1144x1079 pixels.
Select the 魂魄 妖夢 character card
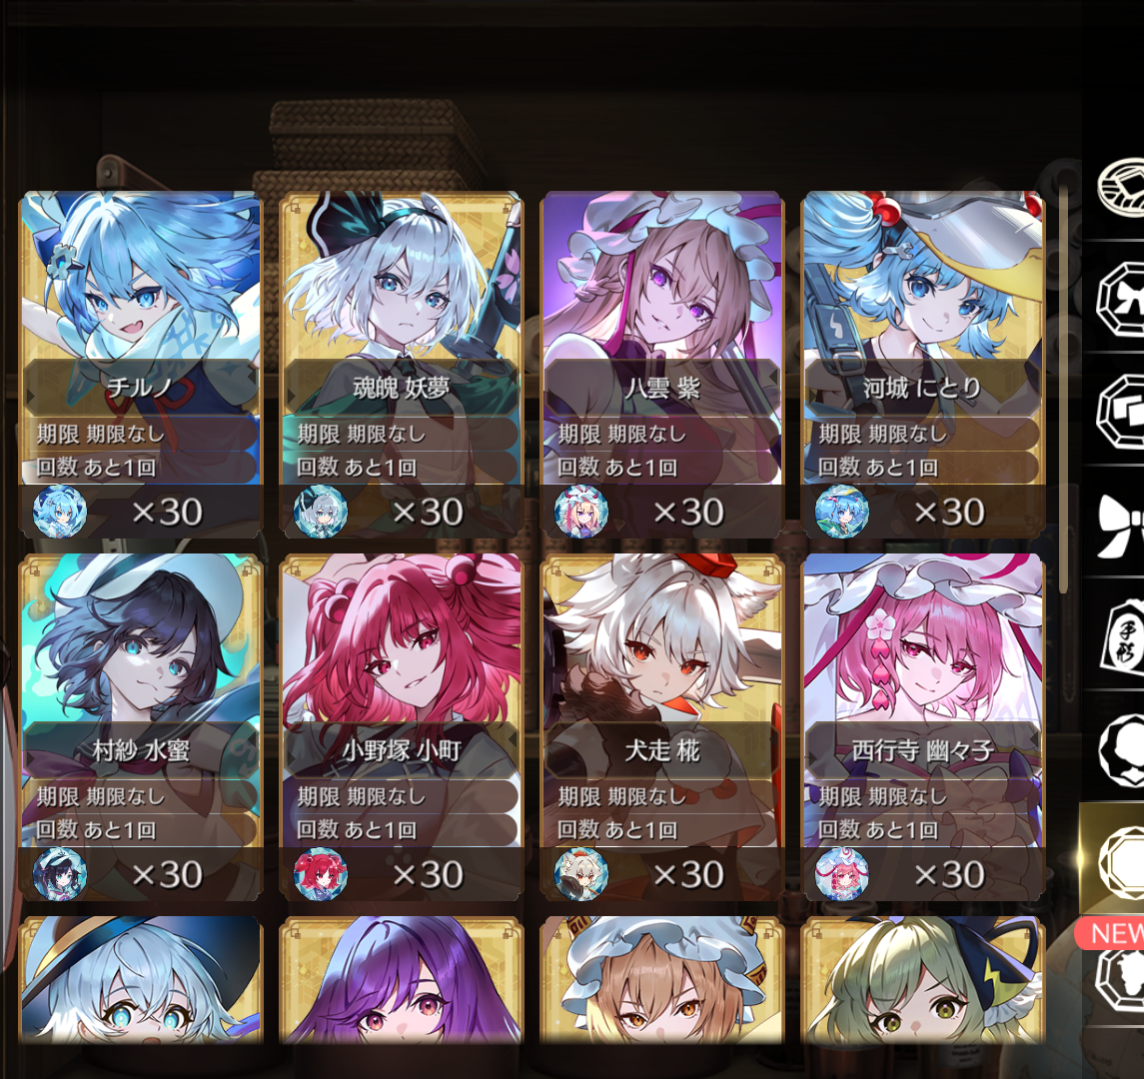[x=401, y=365]
